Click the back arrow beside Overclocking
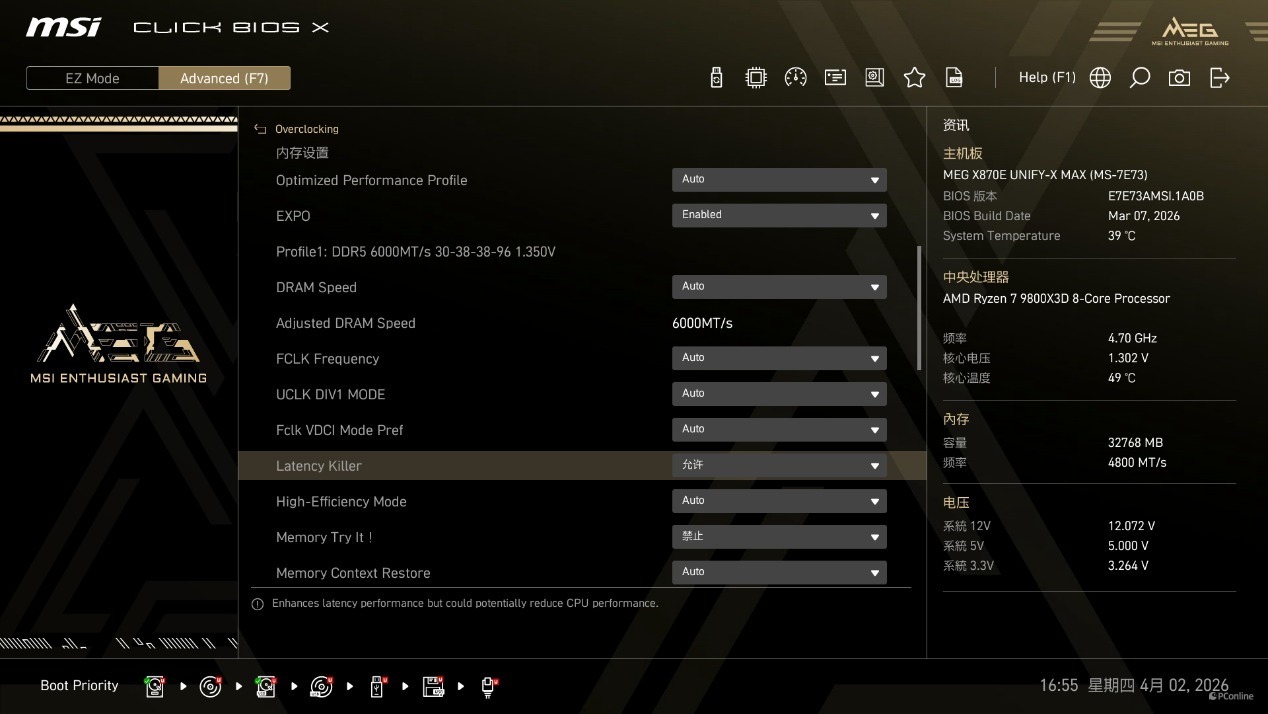This screenshot has width=1268, height=714. [260, 129]
